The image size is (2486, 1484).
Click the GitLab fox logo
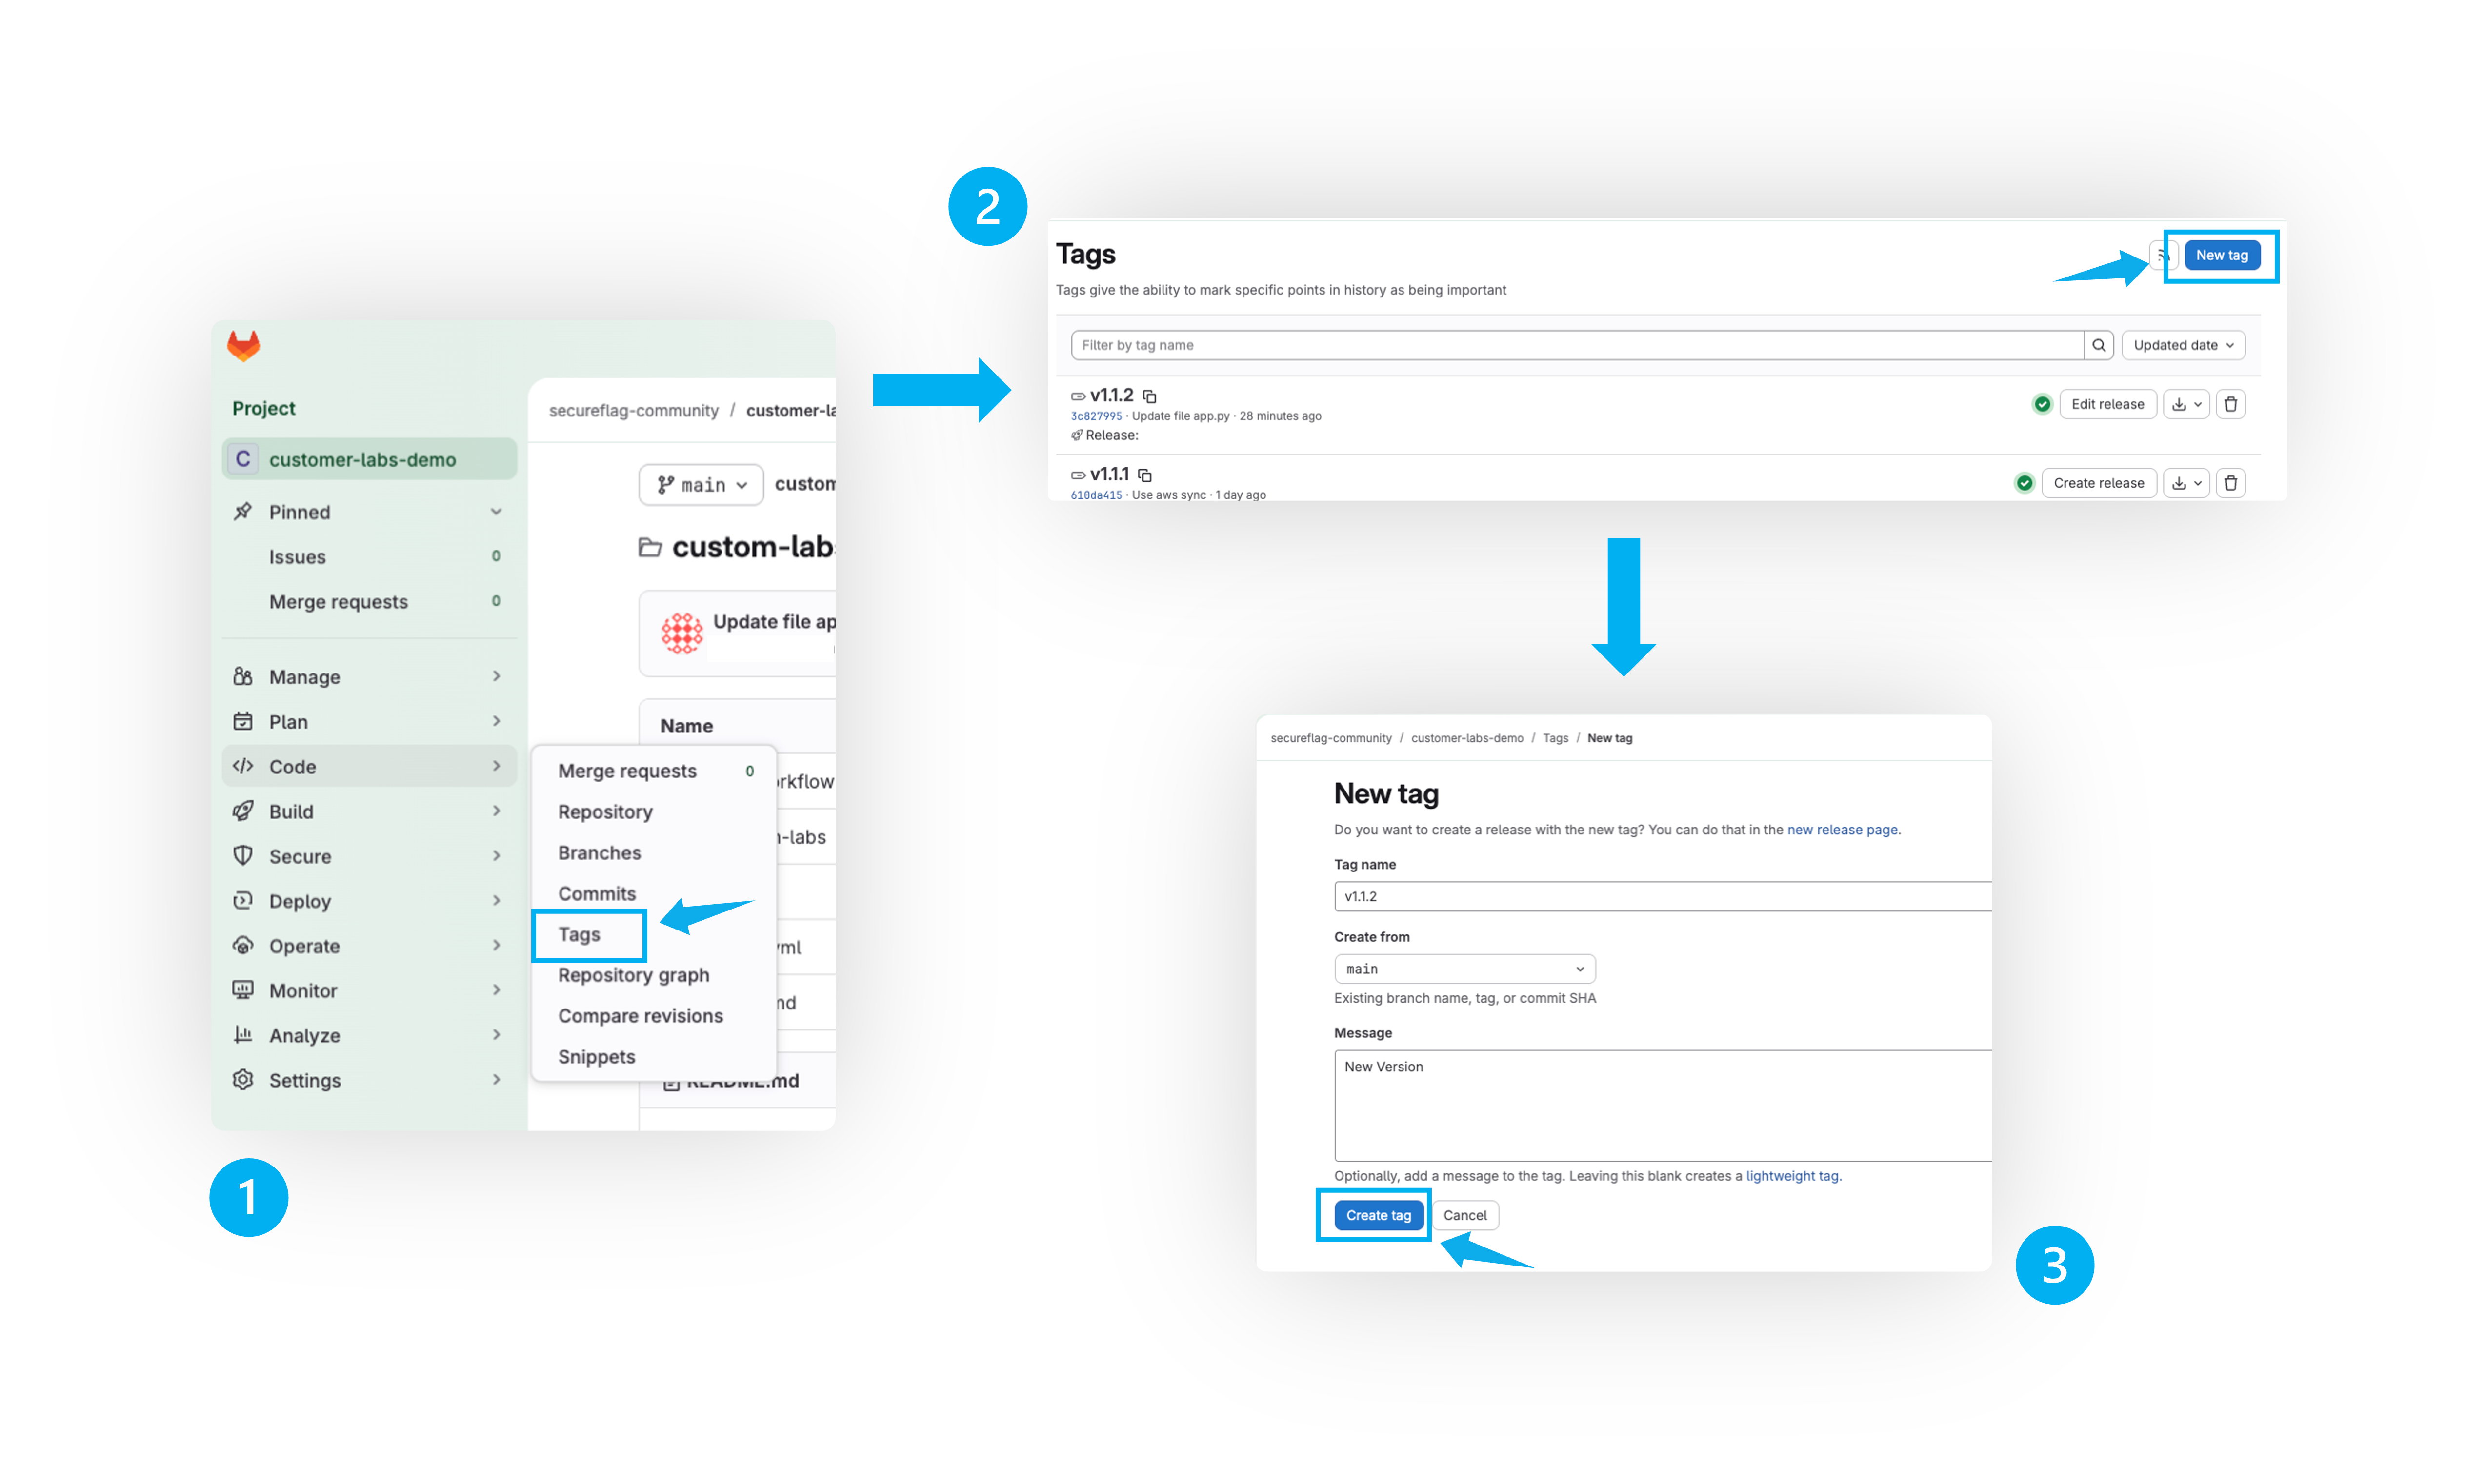point(243,346)
